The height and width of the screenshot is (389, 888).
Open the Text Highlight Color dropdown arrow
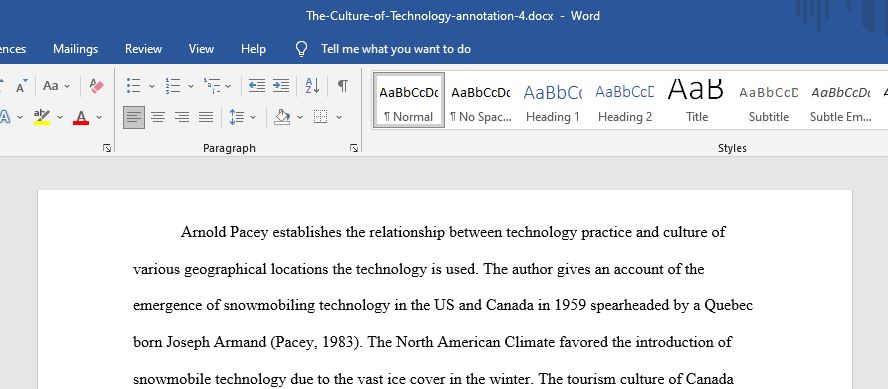coord(59,118)
